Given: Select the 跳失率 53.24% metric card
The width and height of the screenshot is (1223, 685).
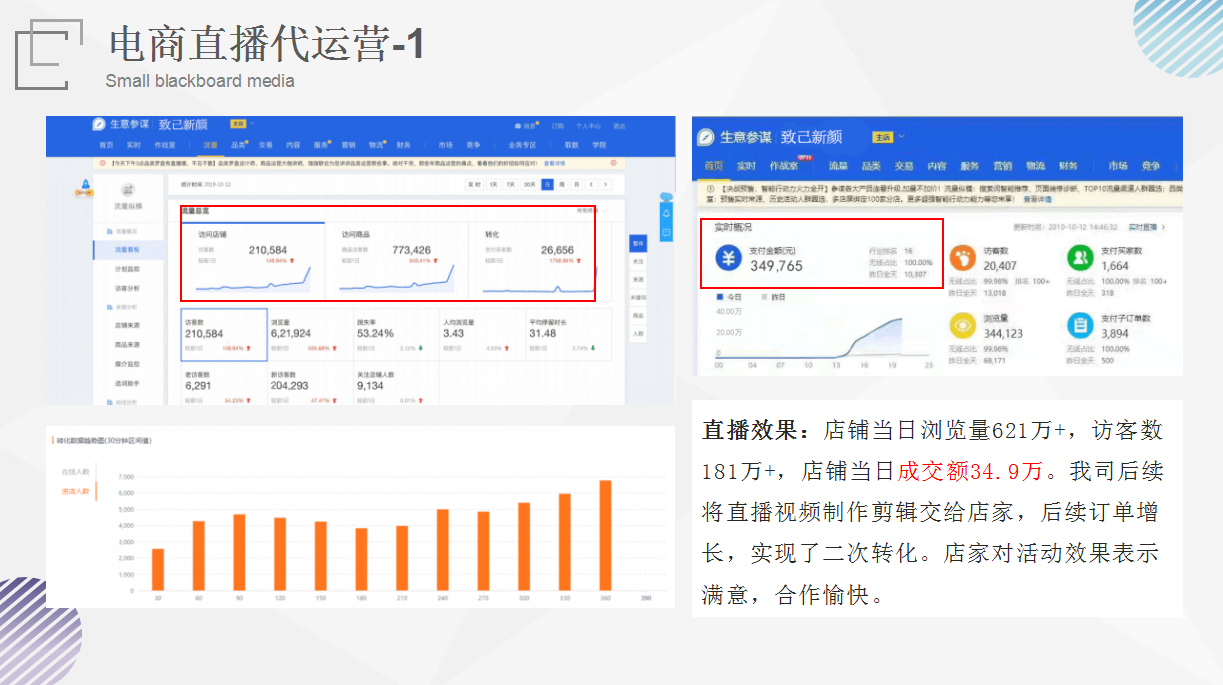Looking at the screenshot, I should [397, 335].
